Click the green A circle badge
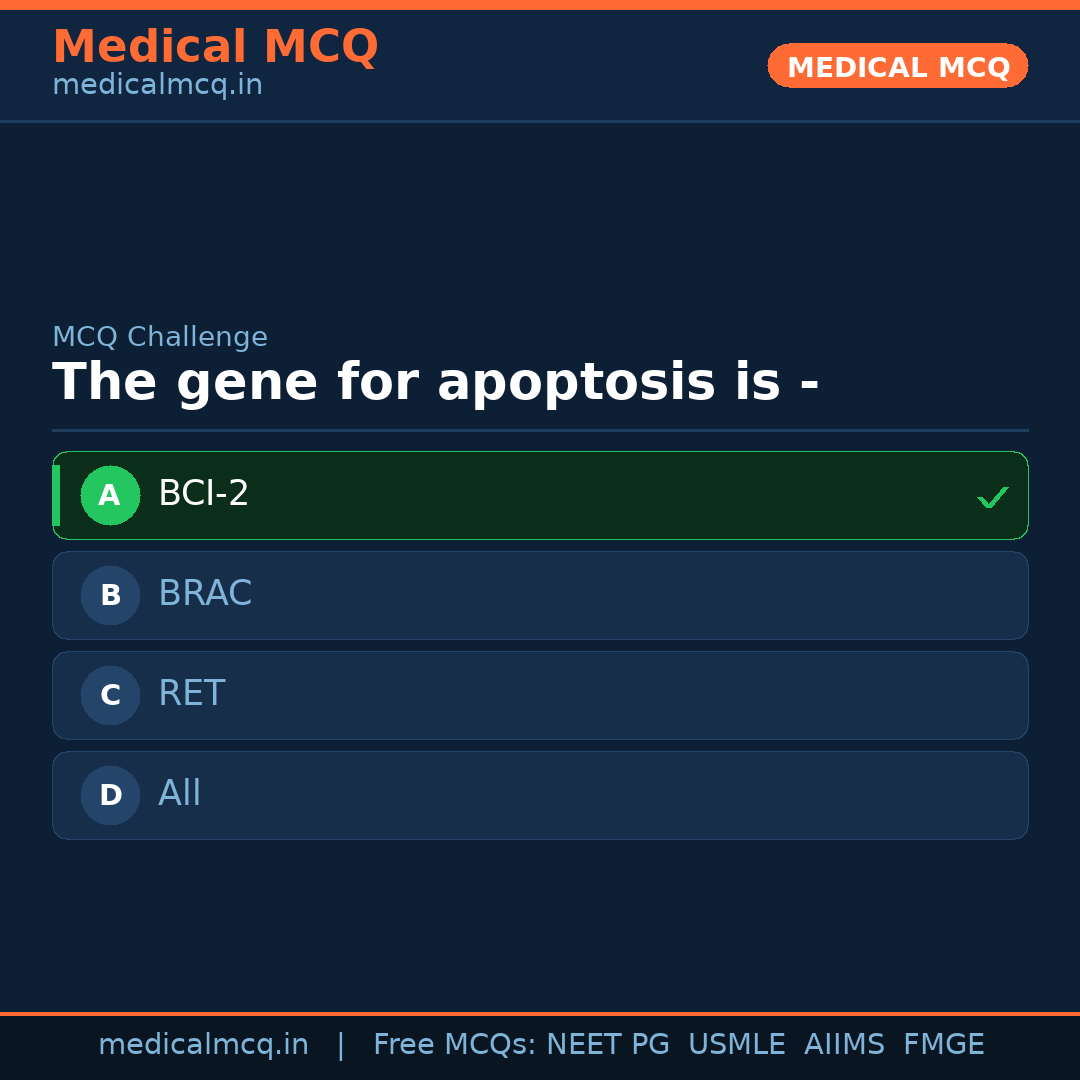The height and width of the screenshot is (1080, 1080). click(x=110, y=495)
